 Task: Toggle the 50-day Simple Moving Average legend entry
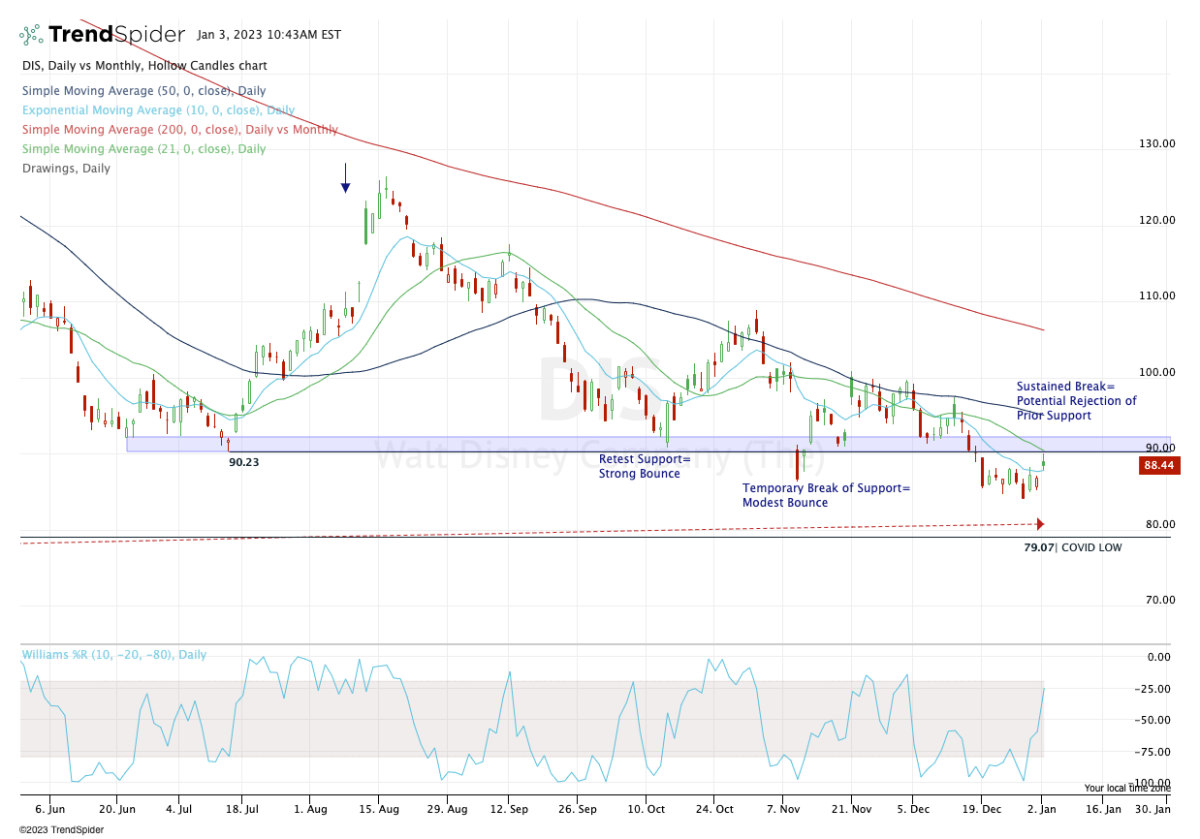pyautogui.click(x=143, y=91)
